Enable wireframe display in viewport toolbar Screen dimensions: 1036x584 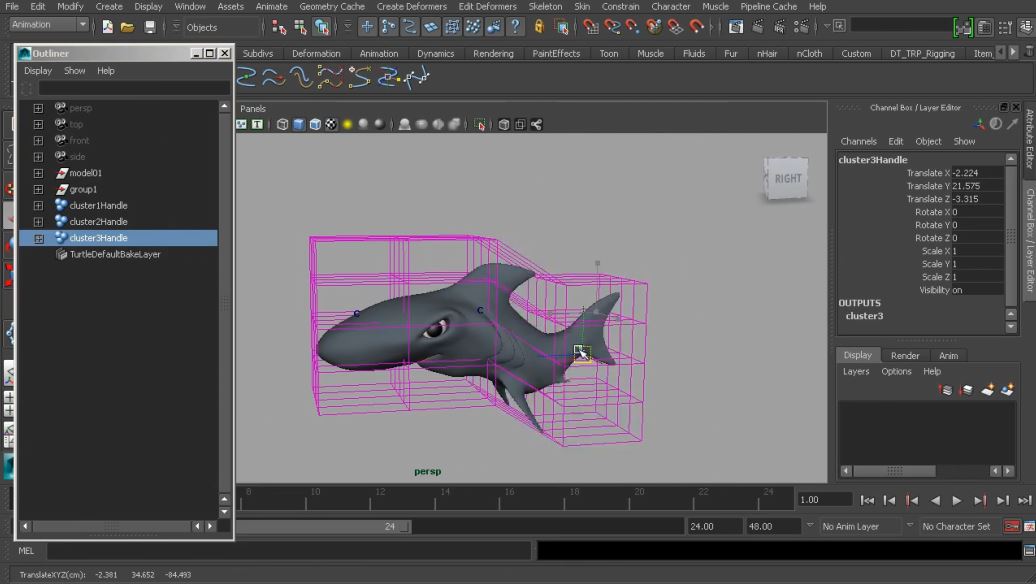282,124
